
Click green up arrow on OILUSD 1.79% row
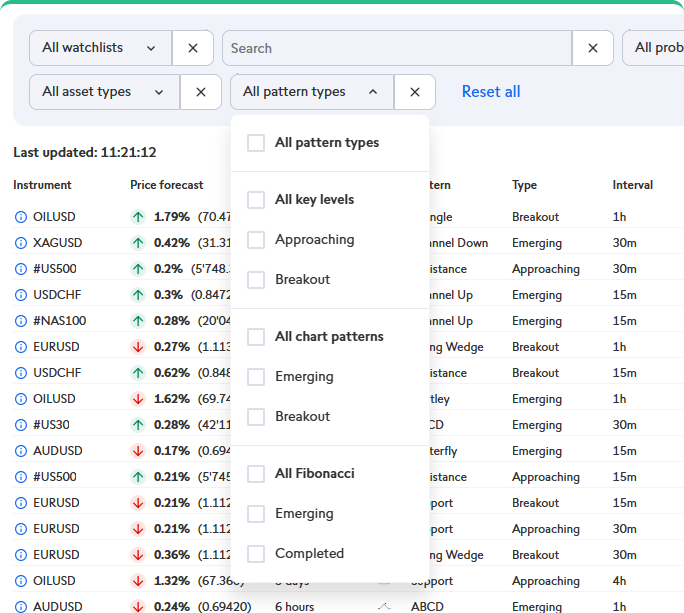pyautogui.click(x=138, y=217)
